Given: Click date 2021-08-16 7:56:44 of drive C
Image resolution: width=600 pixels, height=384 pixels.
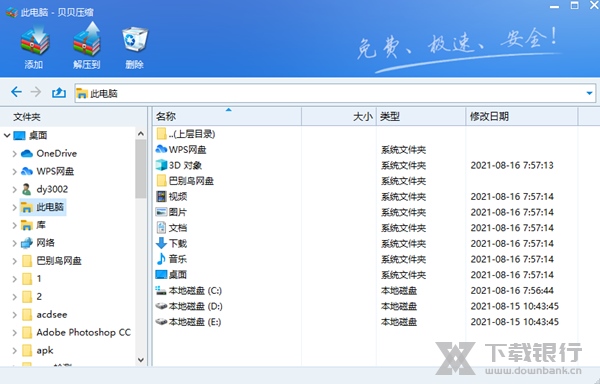Looking at the screenshot, I should (x=512, y=291).
